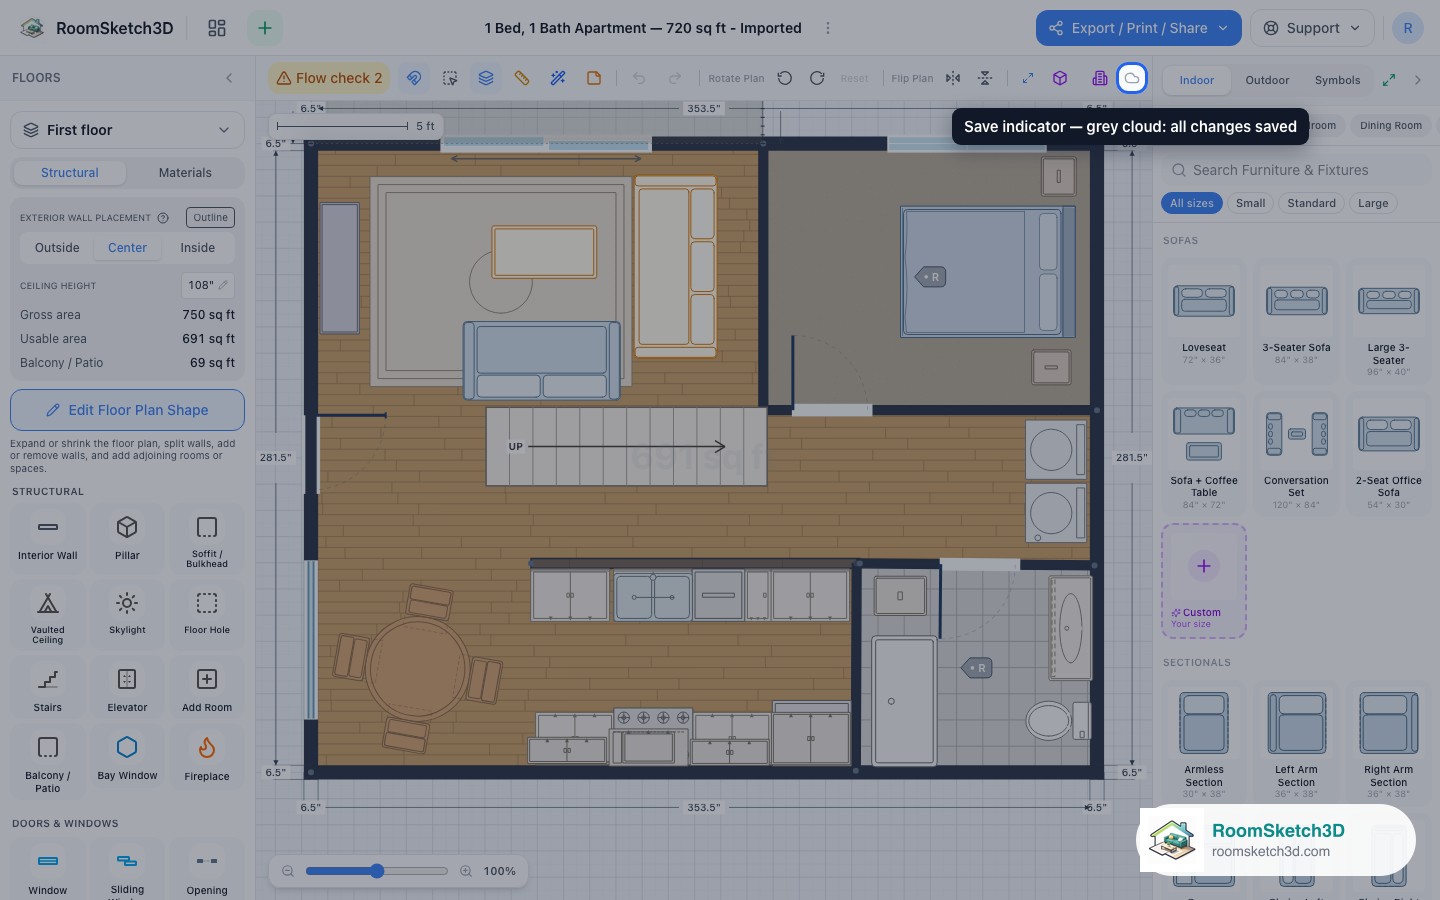Flip the plan horizontally
The image size is (1440, 900).
coord(953,78)
